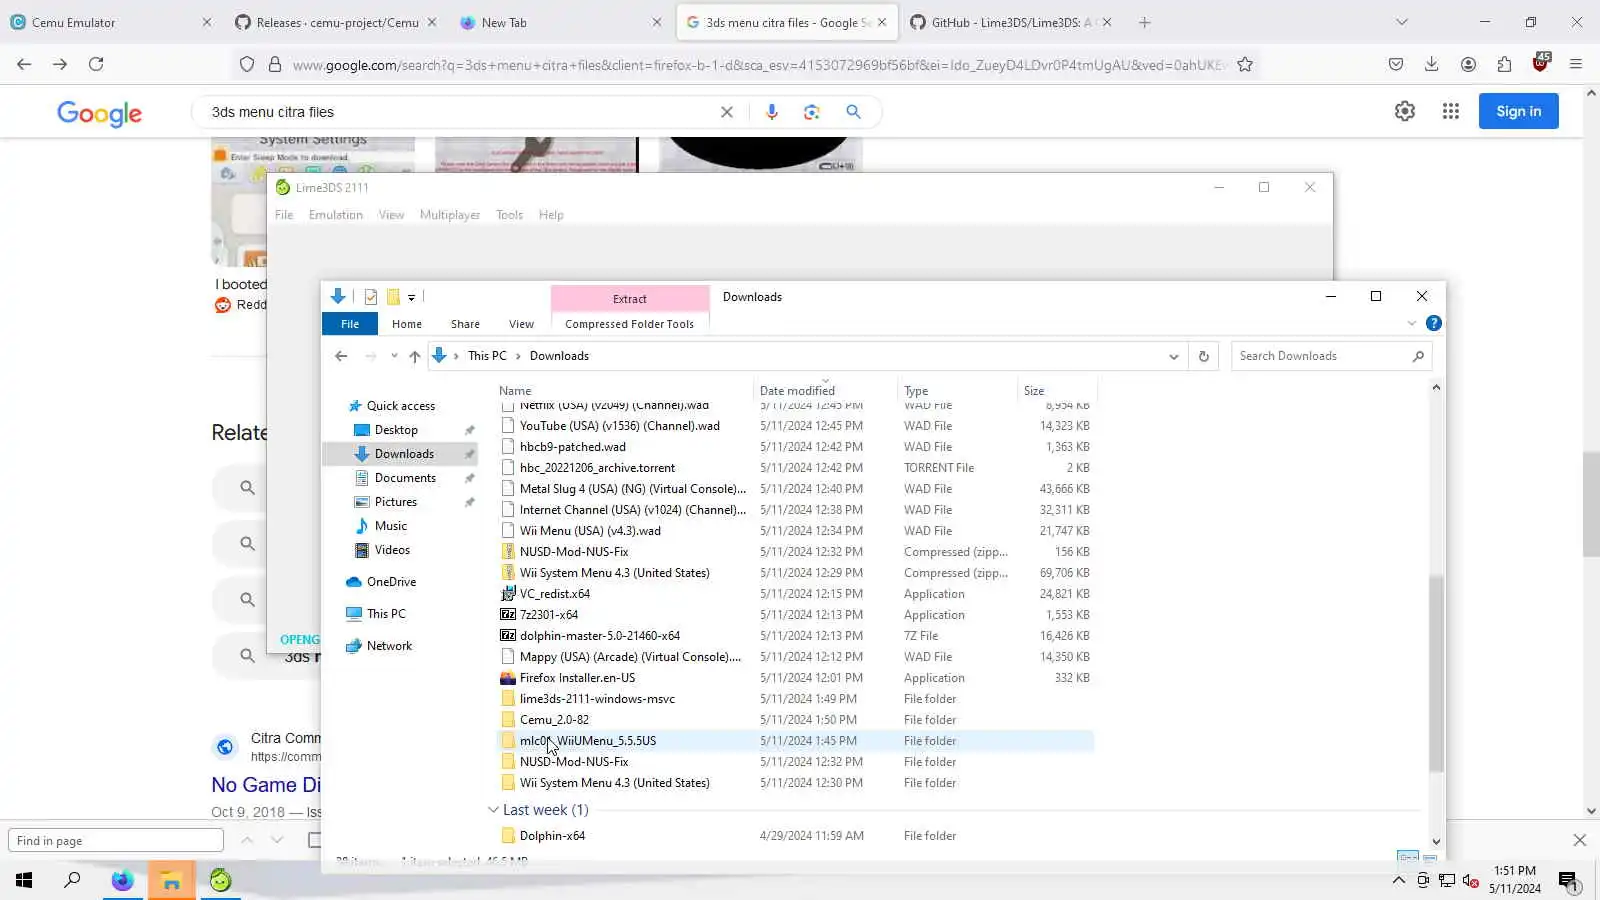Save page to Pocket icon
Image resolution: width=1600 pixels, height=900 pixels.
coord(1396,64)
